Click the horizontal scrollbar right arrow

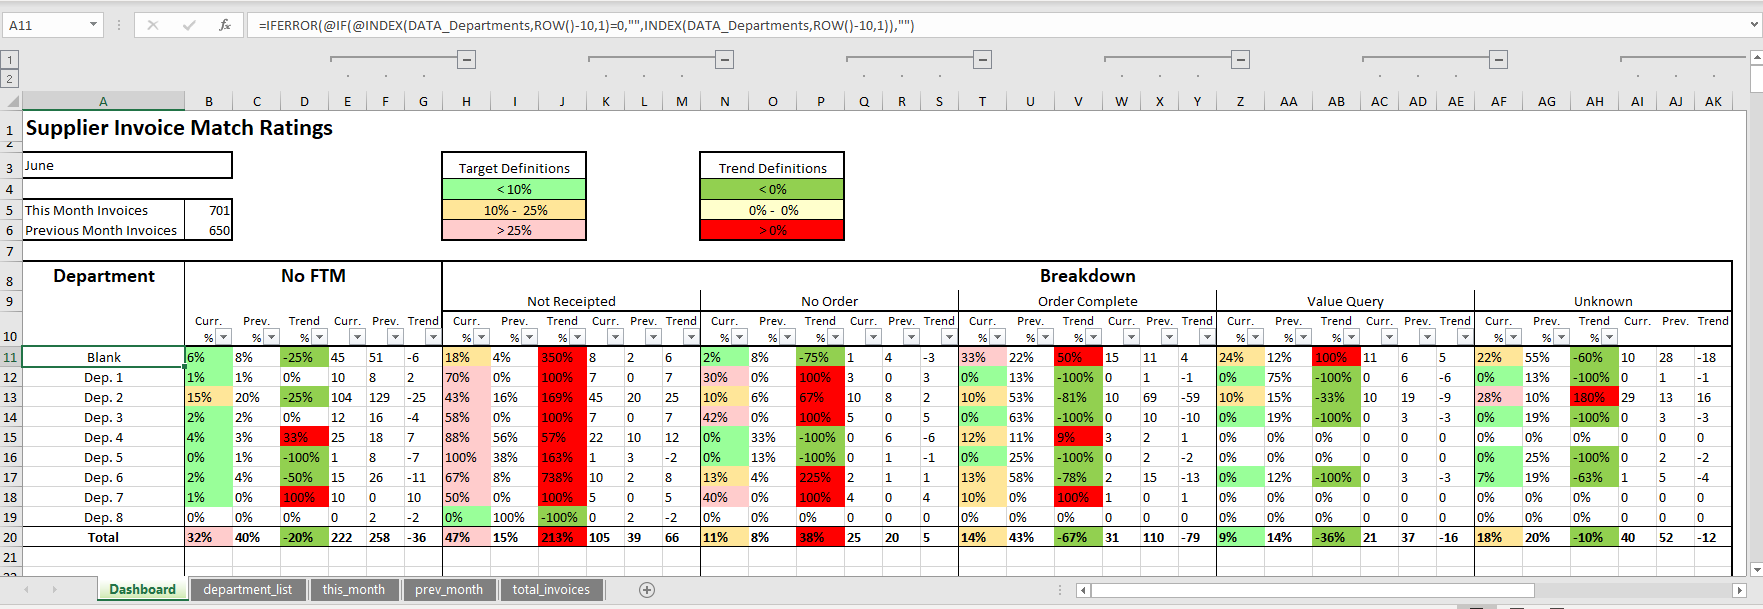pos(1739,590)
